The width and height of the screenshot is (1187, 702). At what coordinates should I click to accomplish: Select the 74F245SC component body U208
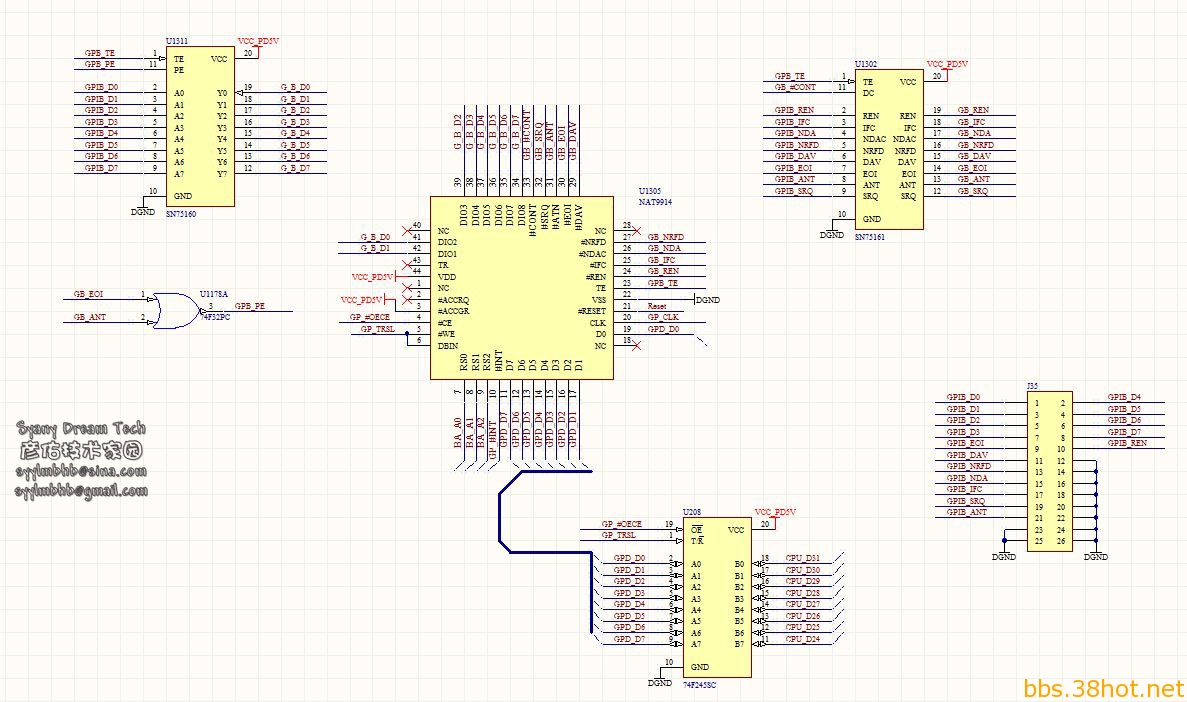[x=717, y=597]
